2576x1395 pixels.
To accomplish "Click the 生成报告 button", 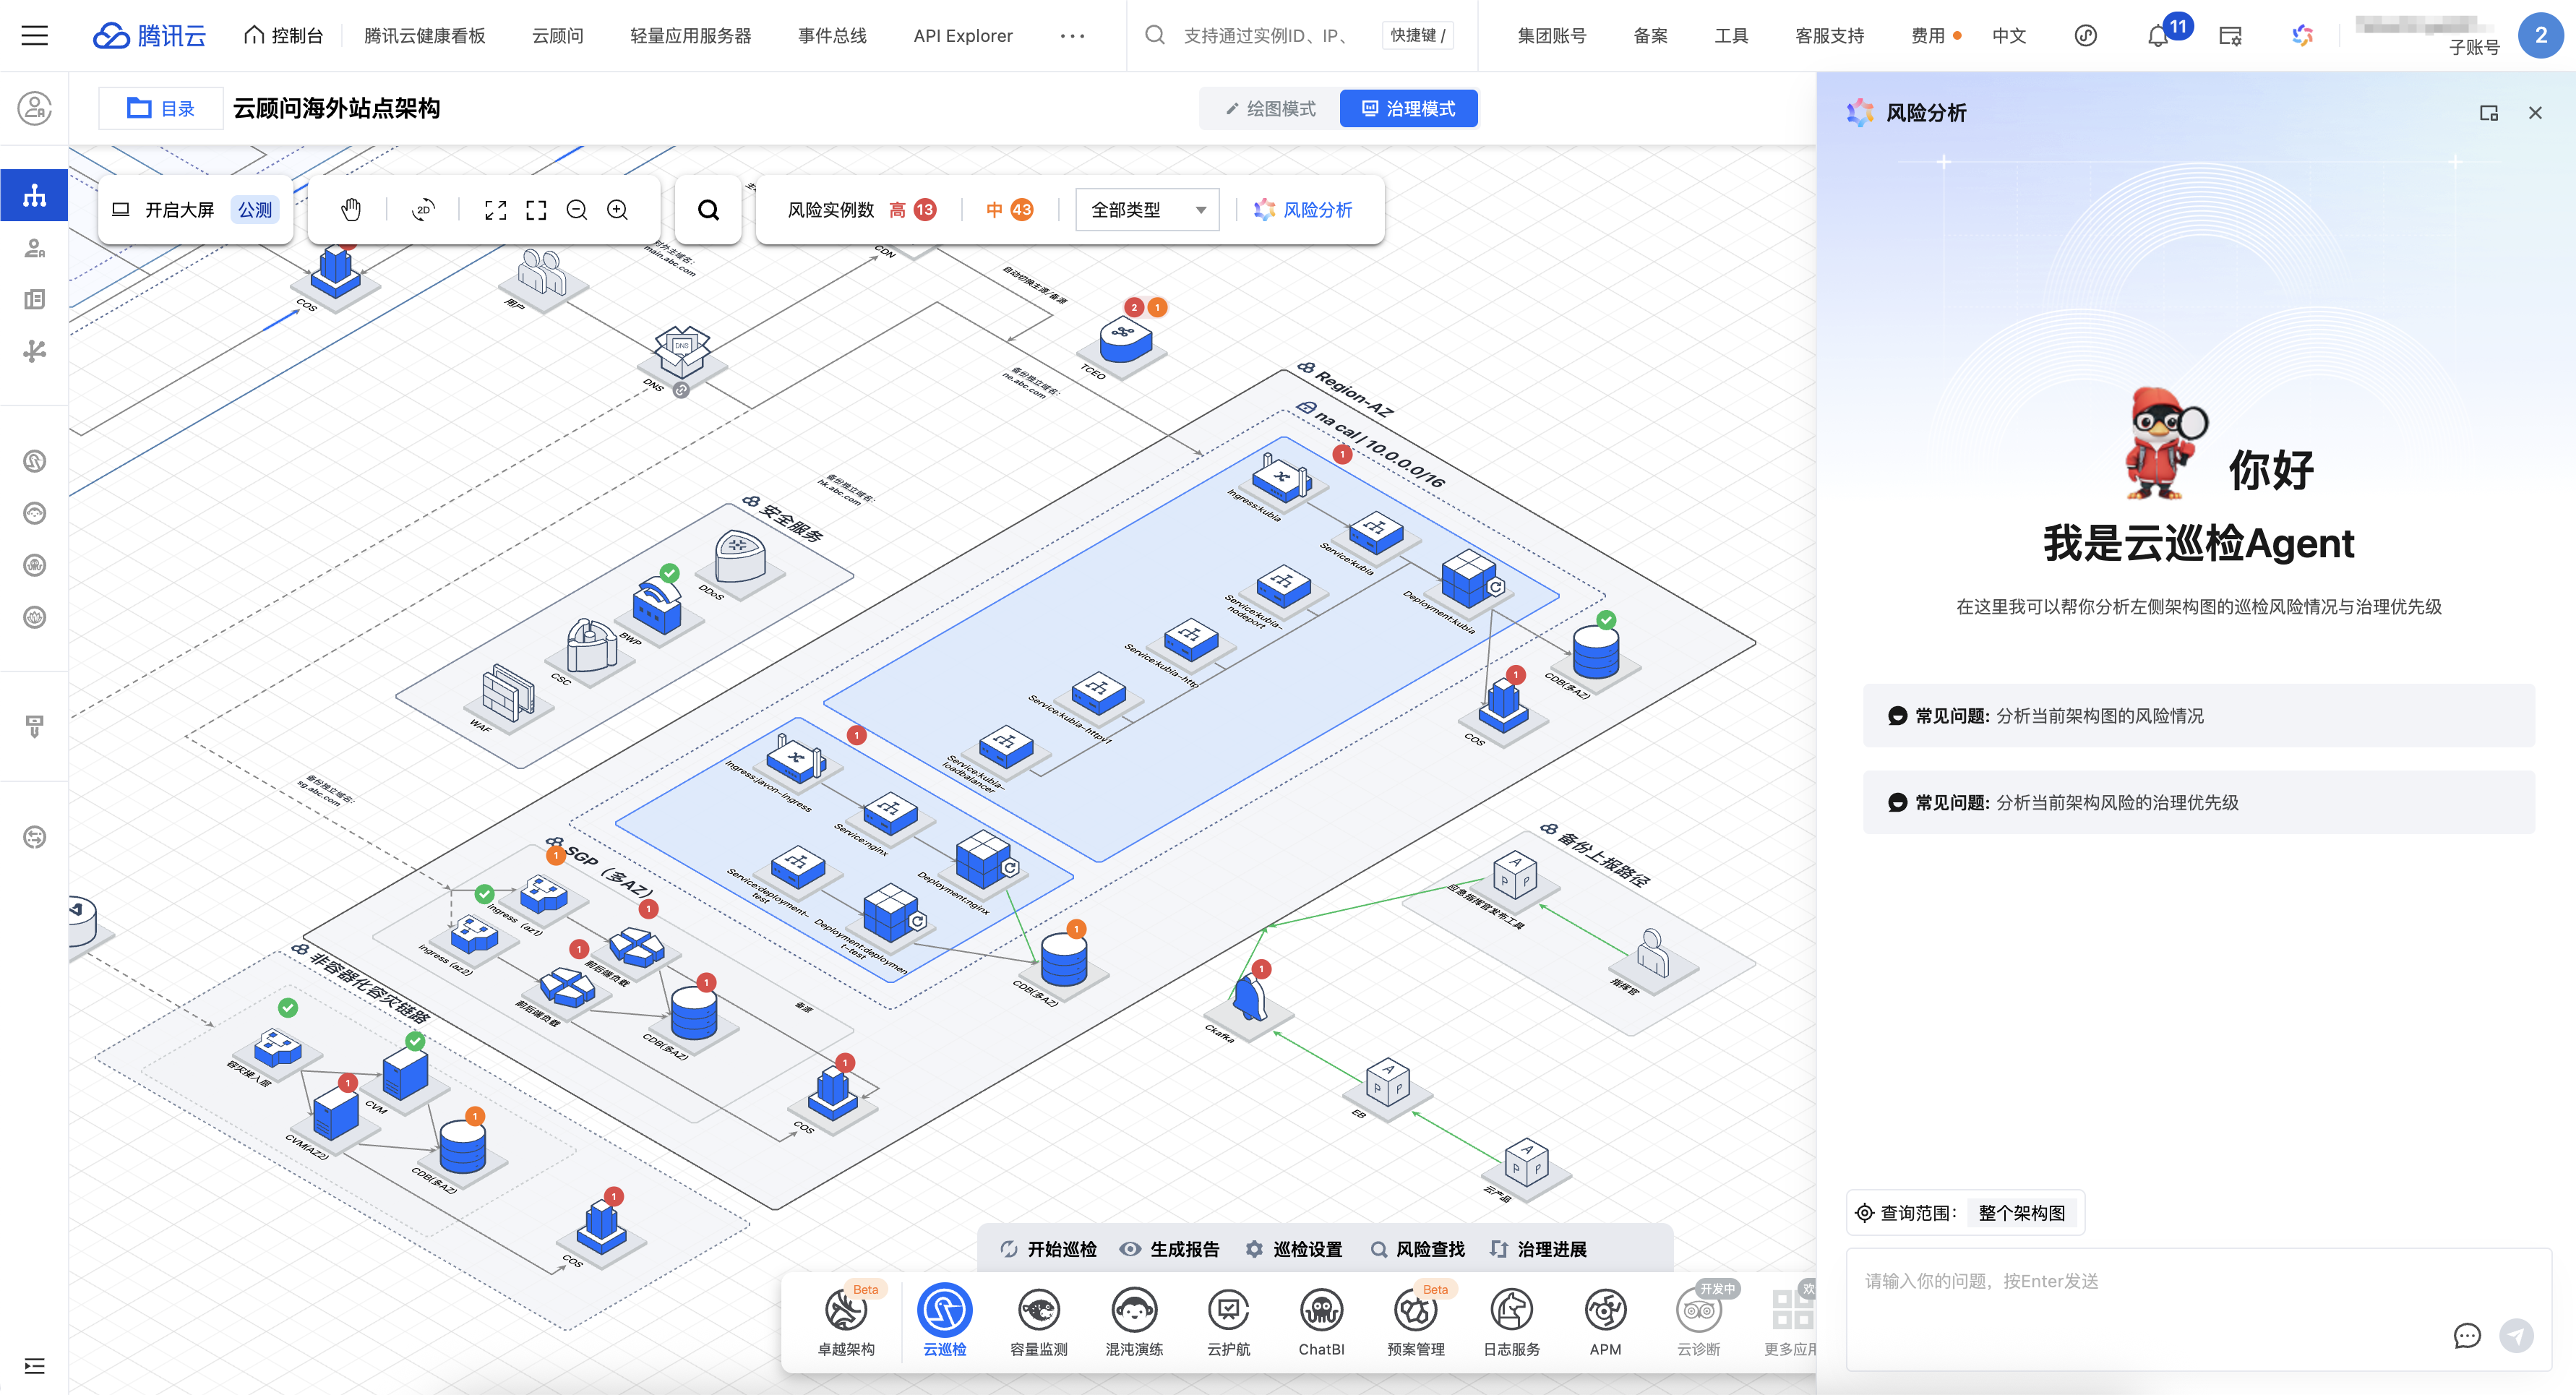I will 1170,1249.
